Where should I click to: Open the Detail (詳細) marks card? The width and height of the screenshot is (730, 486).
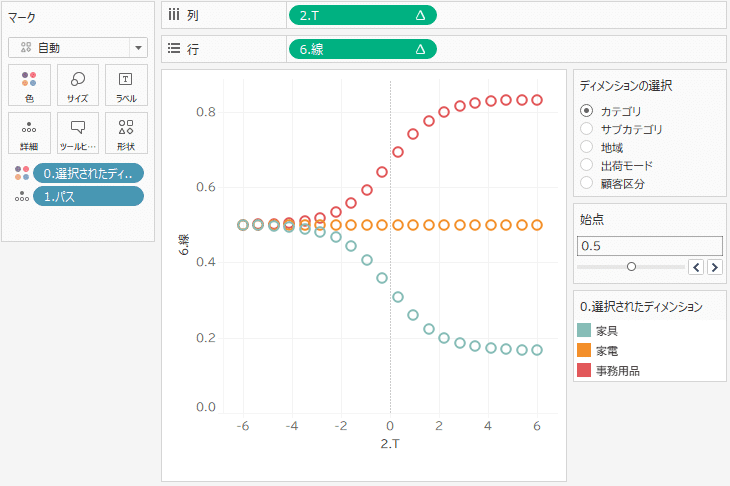coord(29,132)
